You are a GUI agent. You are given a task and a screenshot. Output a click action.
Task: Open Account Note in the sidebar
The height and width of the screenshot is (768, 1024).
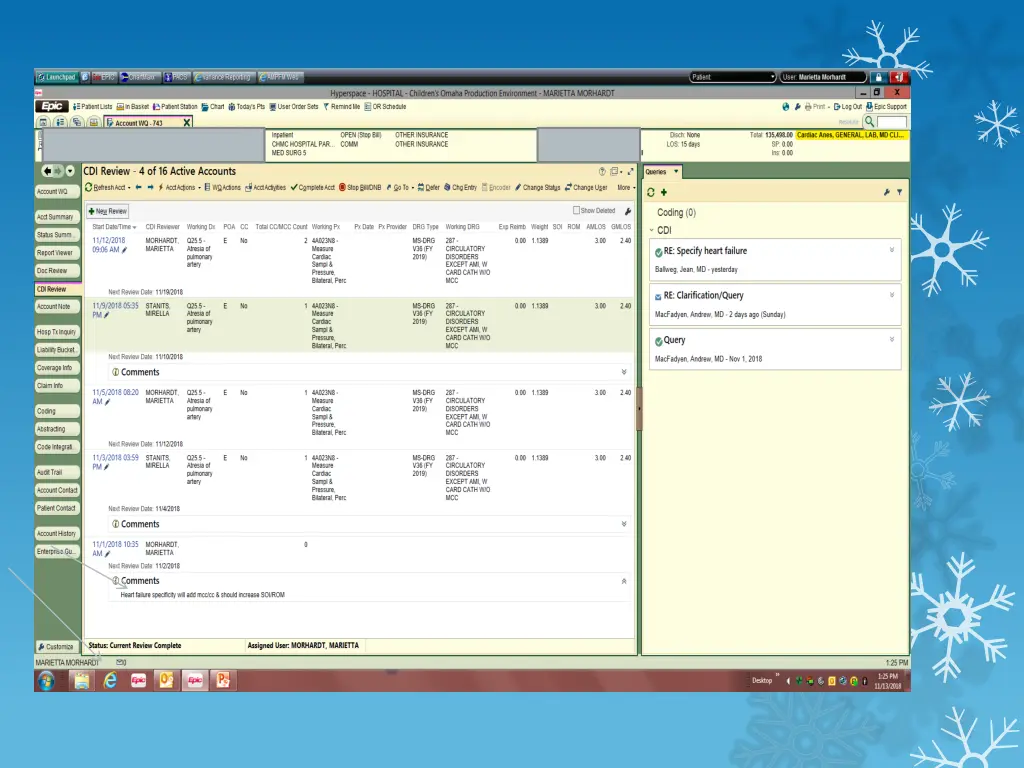pos(57,306)
